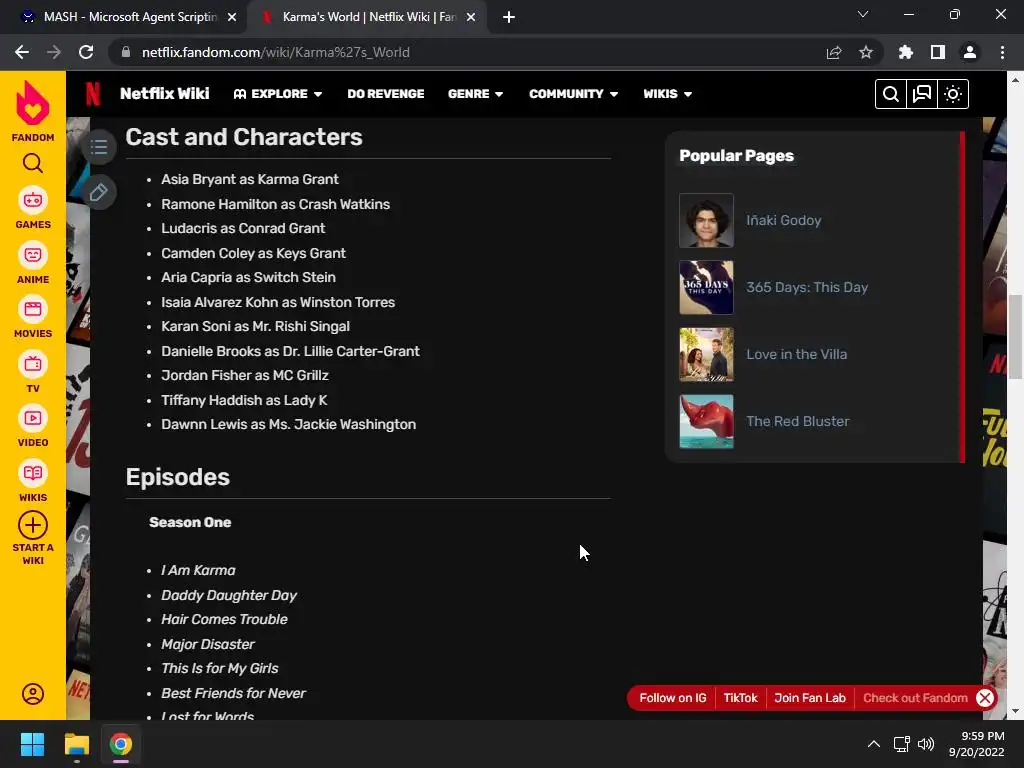1024x768 pixels.
Task: Open Chrome three-dot menu
Action: point(1002,52)
